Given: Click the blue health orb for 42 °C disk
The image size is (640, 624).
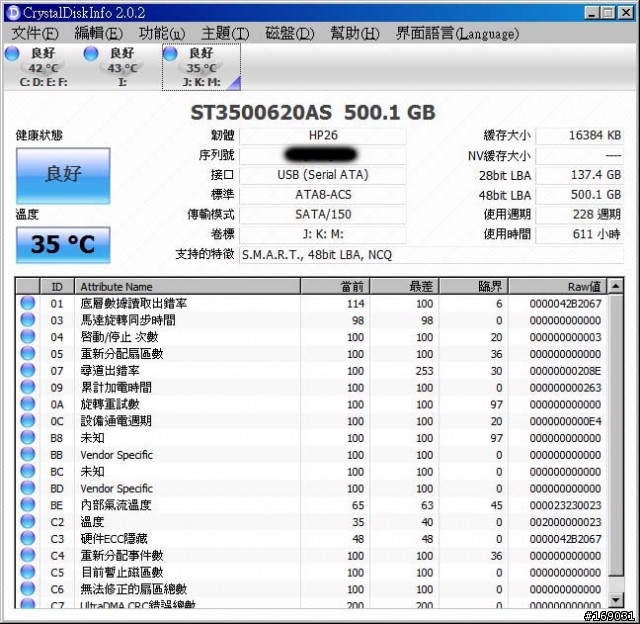Looking at the screenshot, I should [x=12, y=53].
